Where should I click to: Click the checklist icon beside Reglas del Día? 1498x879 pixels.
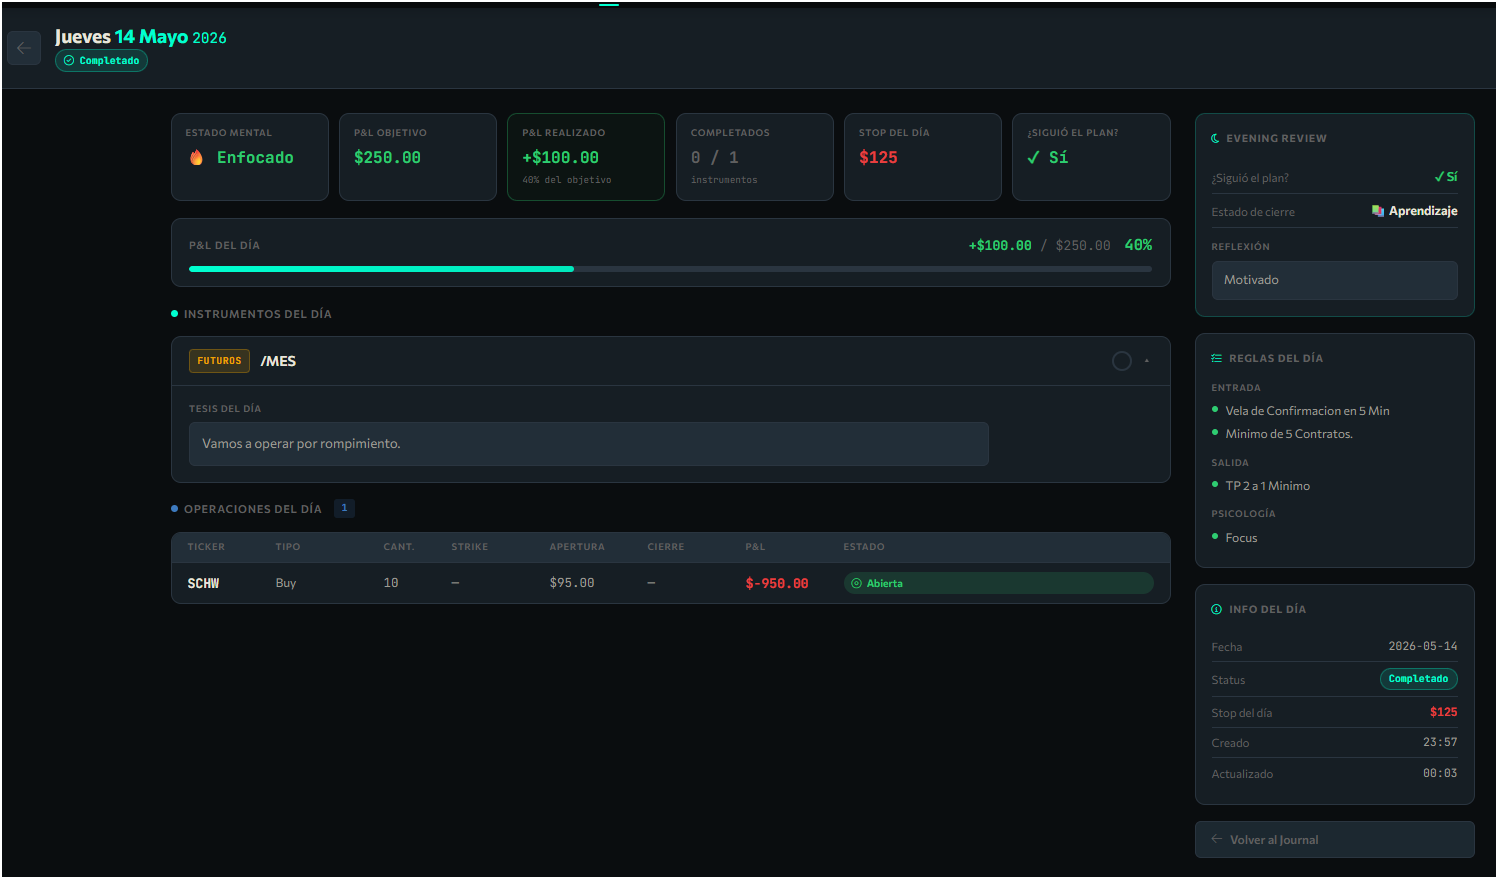[1216, 358]
